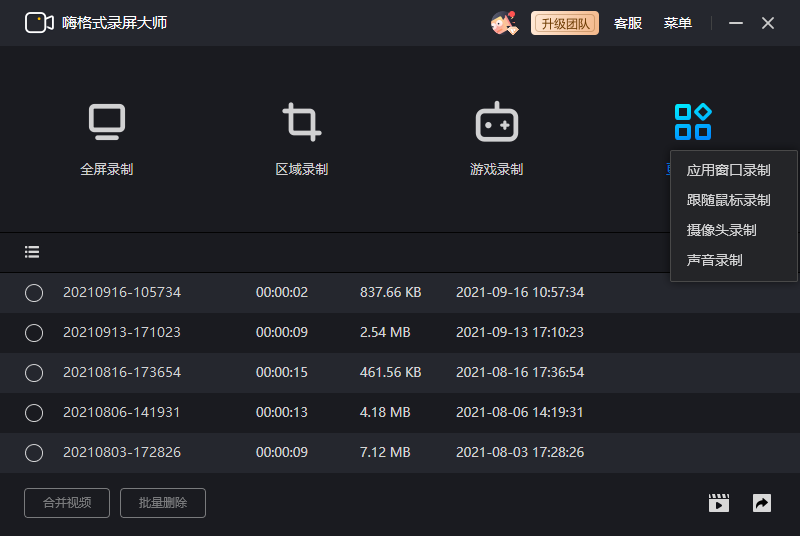
Task: Click the user avatar icon in title bar
Action: click(504, 23)
